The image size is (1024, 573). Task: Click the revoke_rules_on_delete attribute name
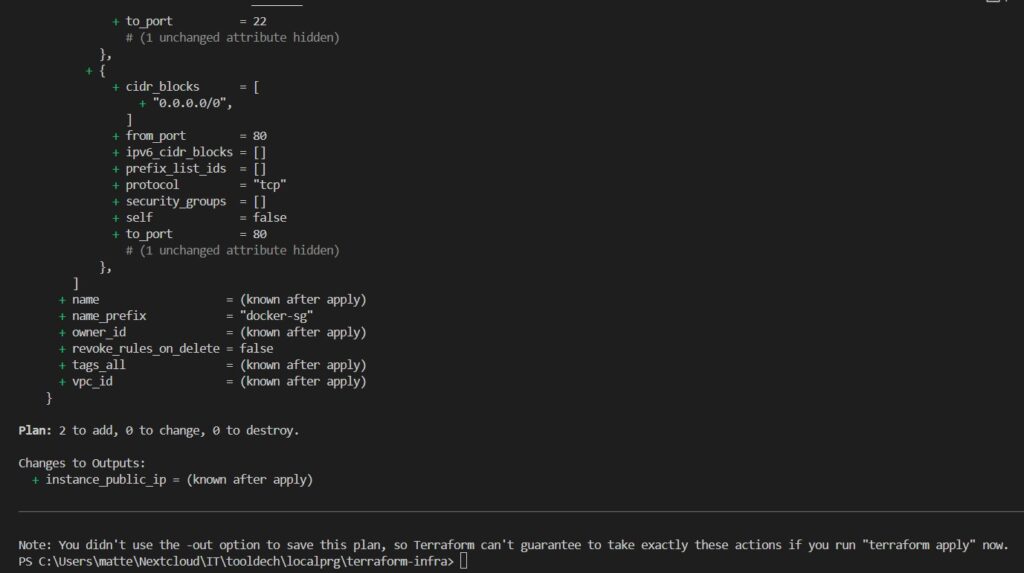(x=146, y=349)
